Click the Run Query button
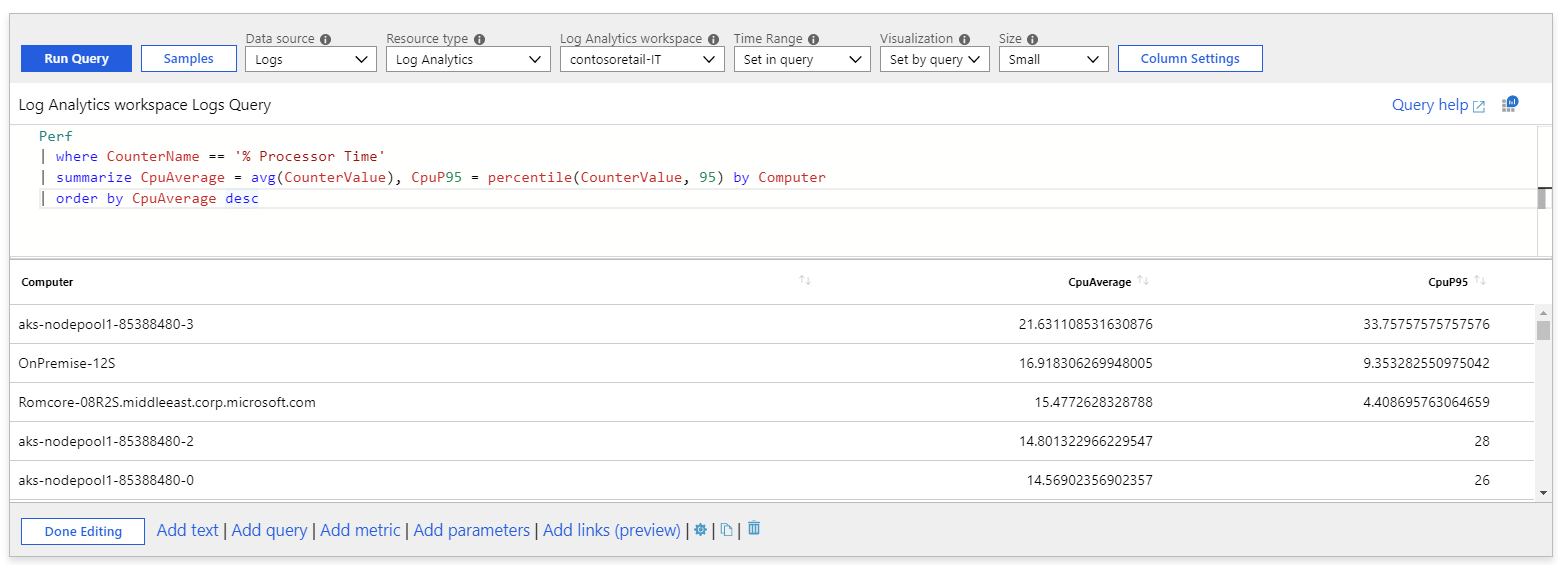Viewport: 1559px width, 565px height. [76, 59]
